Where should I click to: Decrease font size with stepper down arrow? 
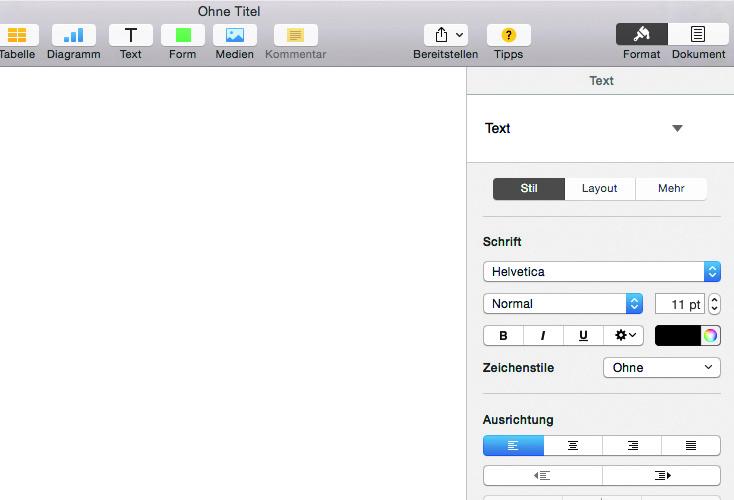pyautogui.click(x=714, y=309)
